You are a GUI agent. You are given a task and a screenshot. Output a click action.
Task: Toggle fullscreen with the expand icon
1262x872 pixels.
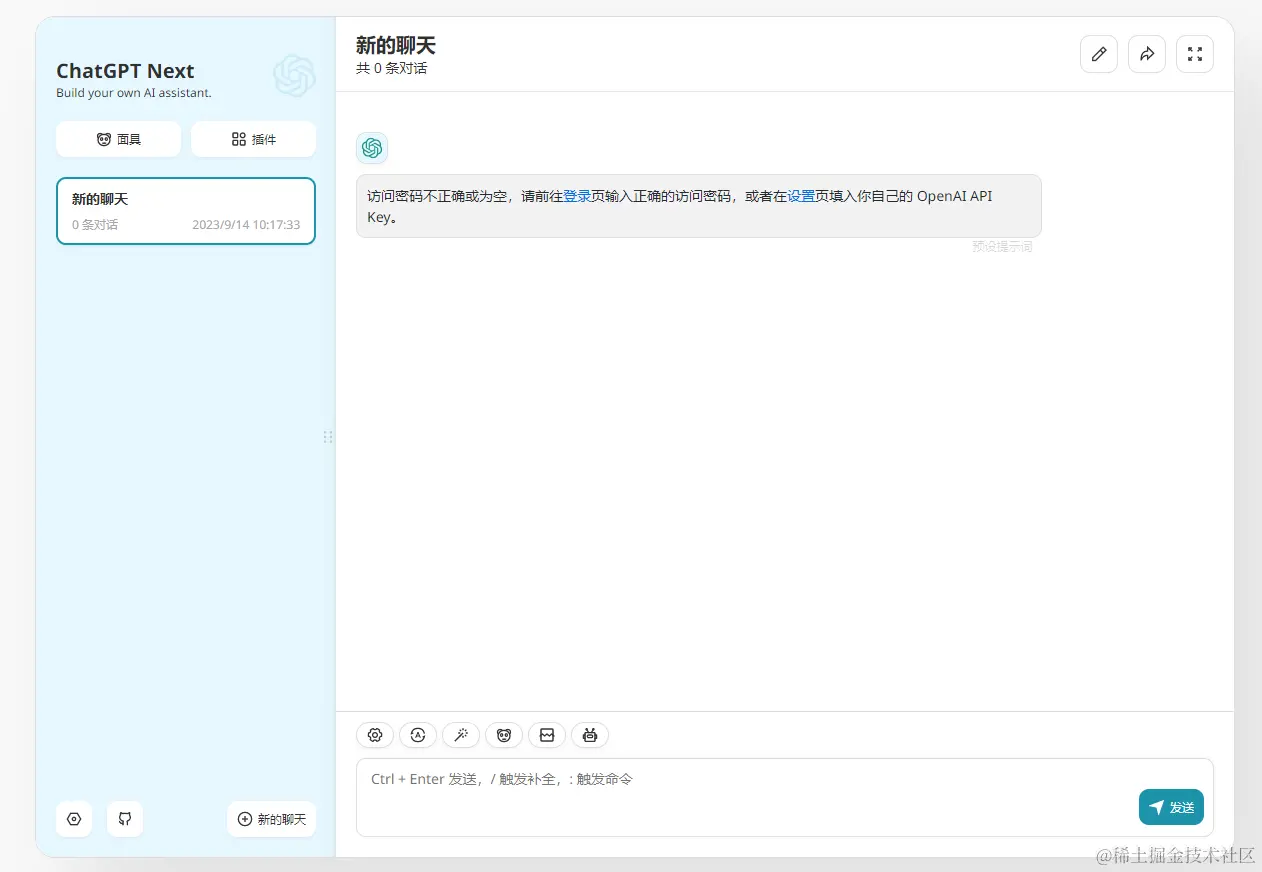point(1194,54)
